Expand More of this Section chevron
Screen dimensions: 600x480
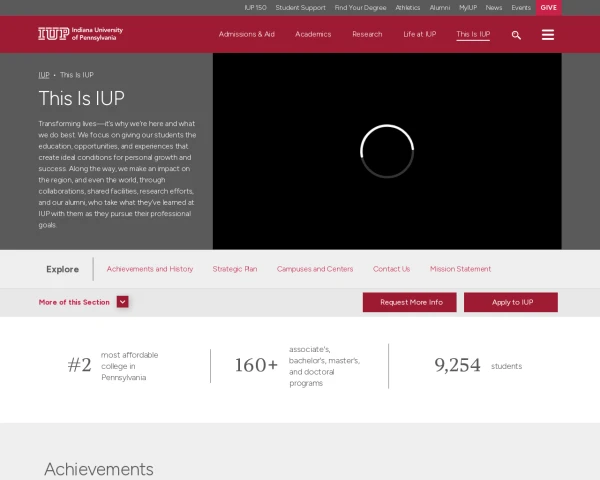pyautogui.click(x=122, y=302)
